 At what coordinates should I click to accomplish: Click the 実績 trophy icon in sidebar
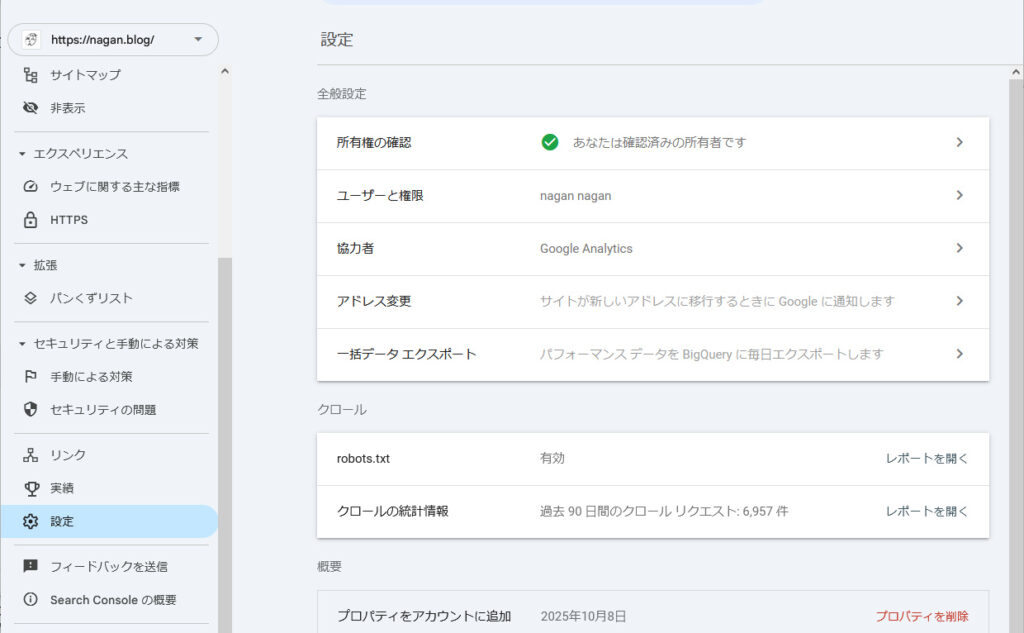(x=31, y=487)
